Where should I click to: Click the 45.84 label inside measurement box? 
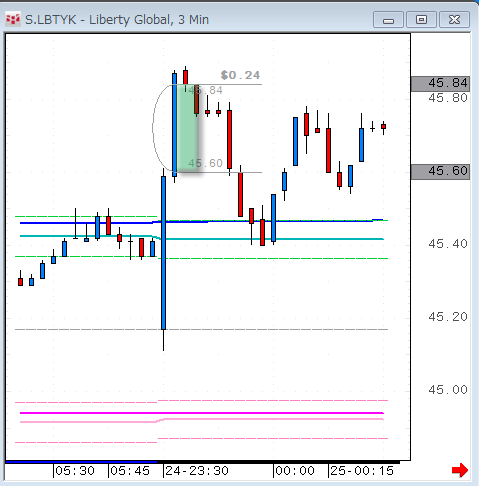[x=205, y=90]
